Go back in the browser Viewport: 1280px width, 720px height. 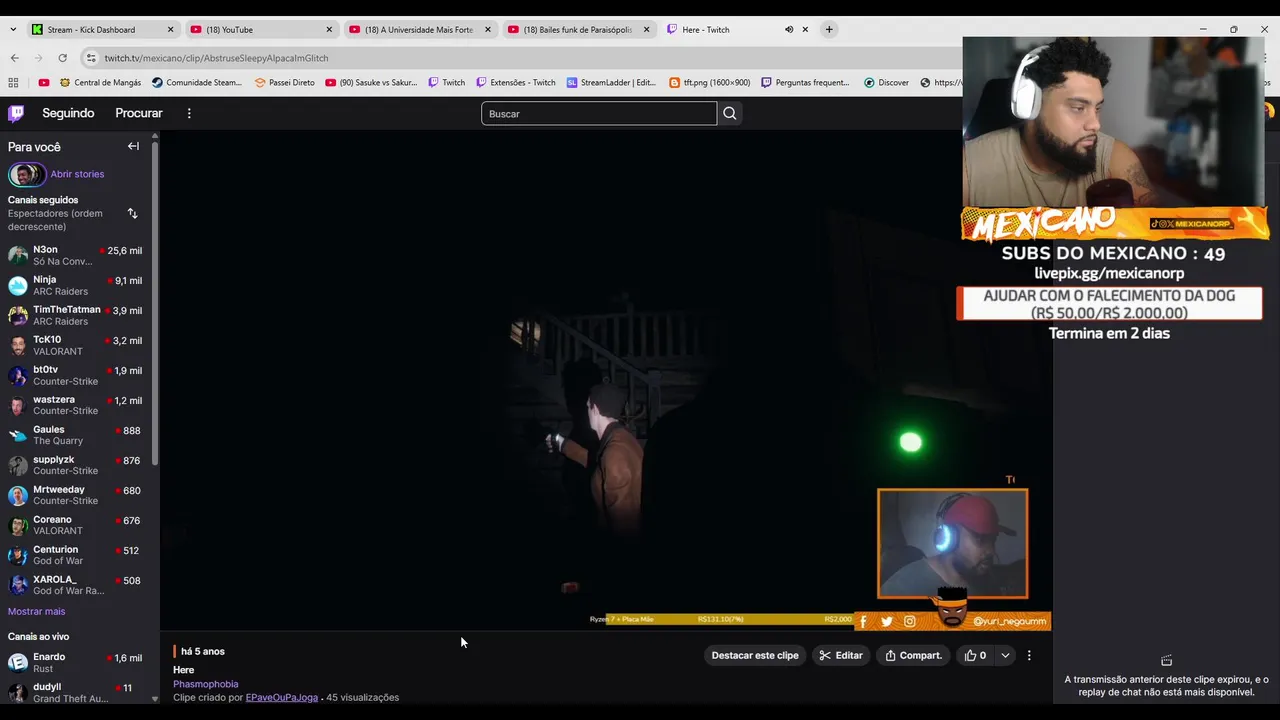coord(14,58)
